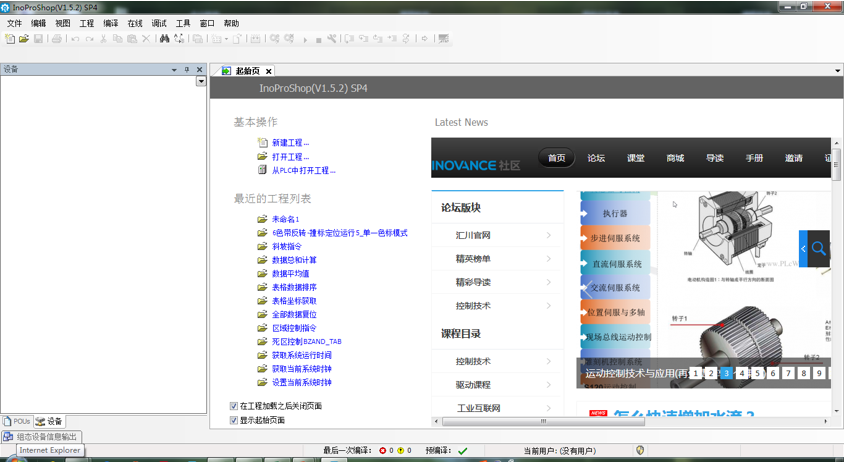The width and height of the screenshot is (844, 465).
Task: Click the Replace toolbar icon
Action: [x=179, y=39]
